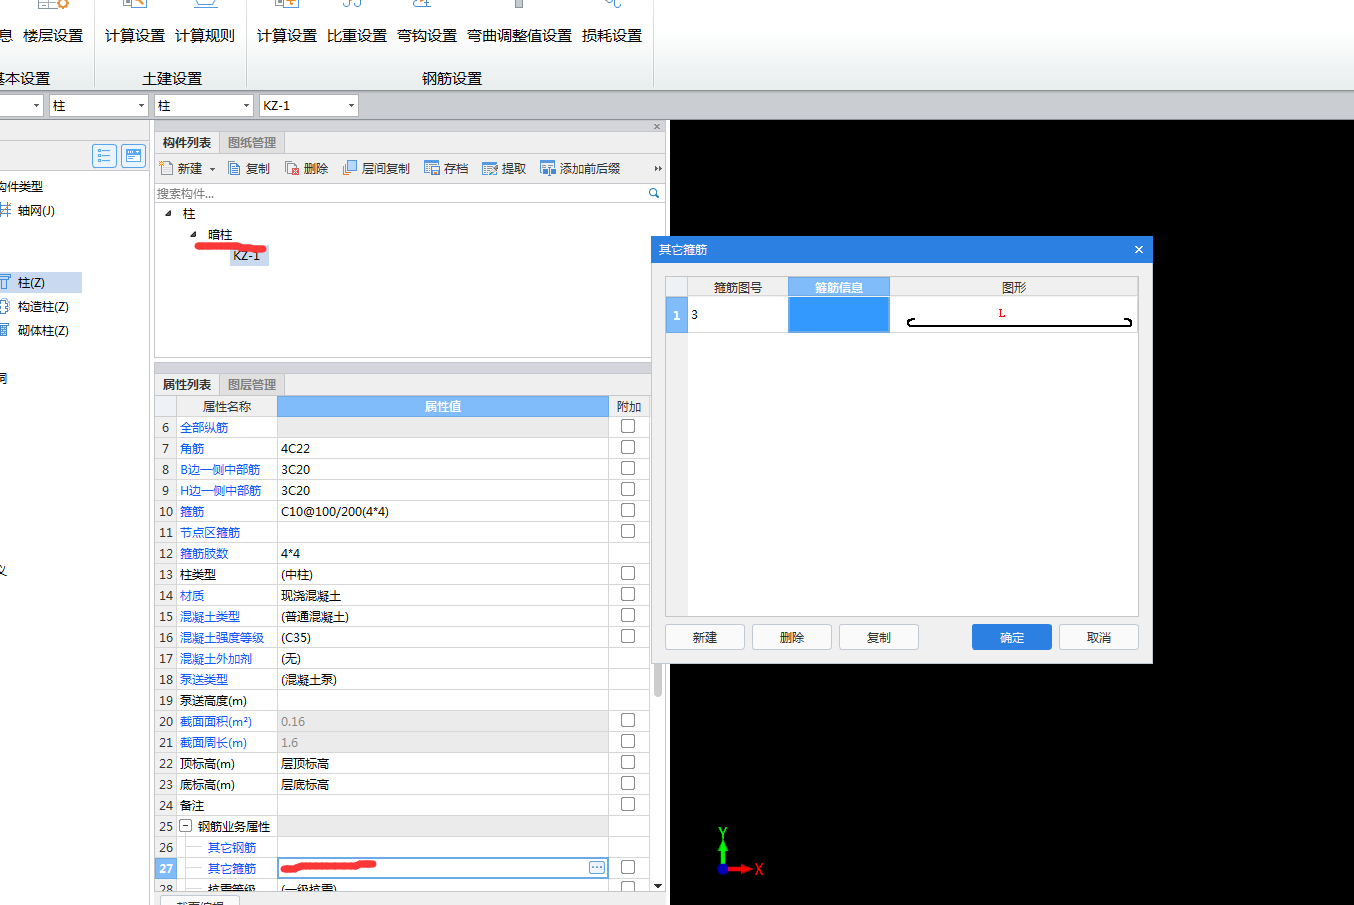Close the 构件列表 panel with the x
The image size is (1354, 905).
coord(657,127)
